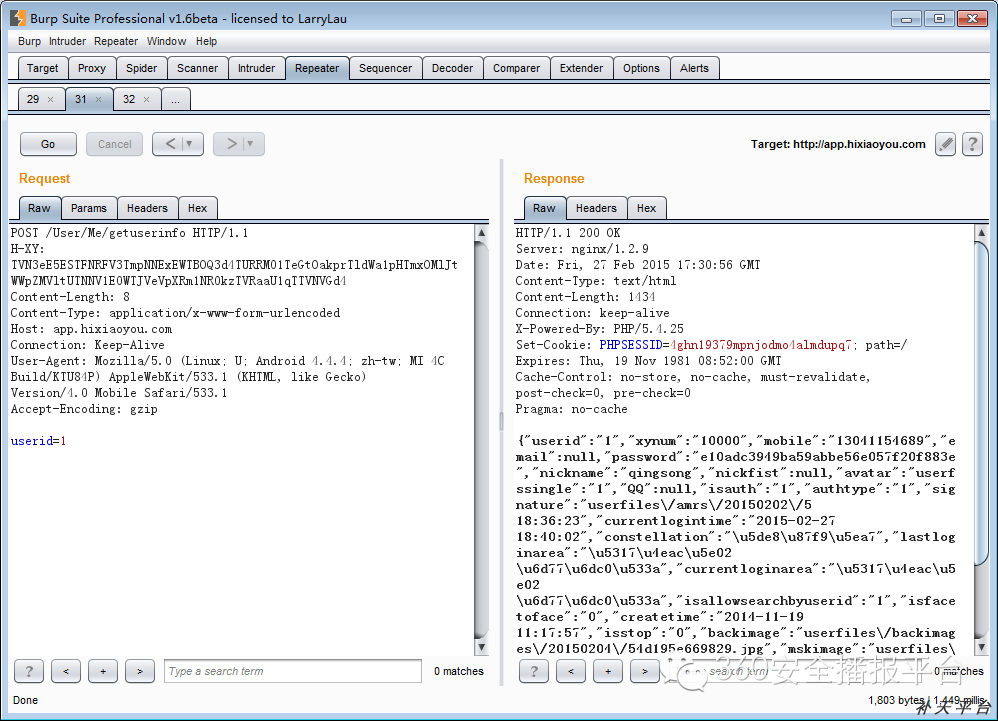Close Repeater tab 31
998x721 pixels.
click(98, 99)
